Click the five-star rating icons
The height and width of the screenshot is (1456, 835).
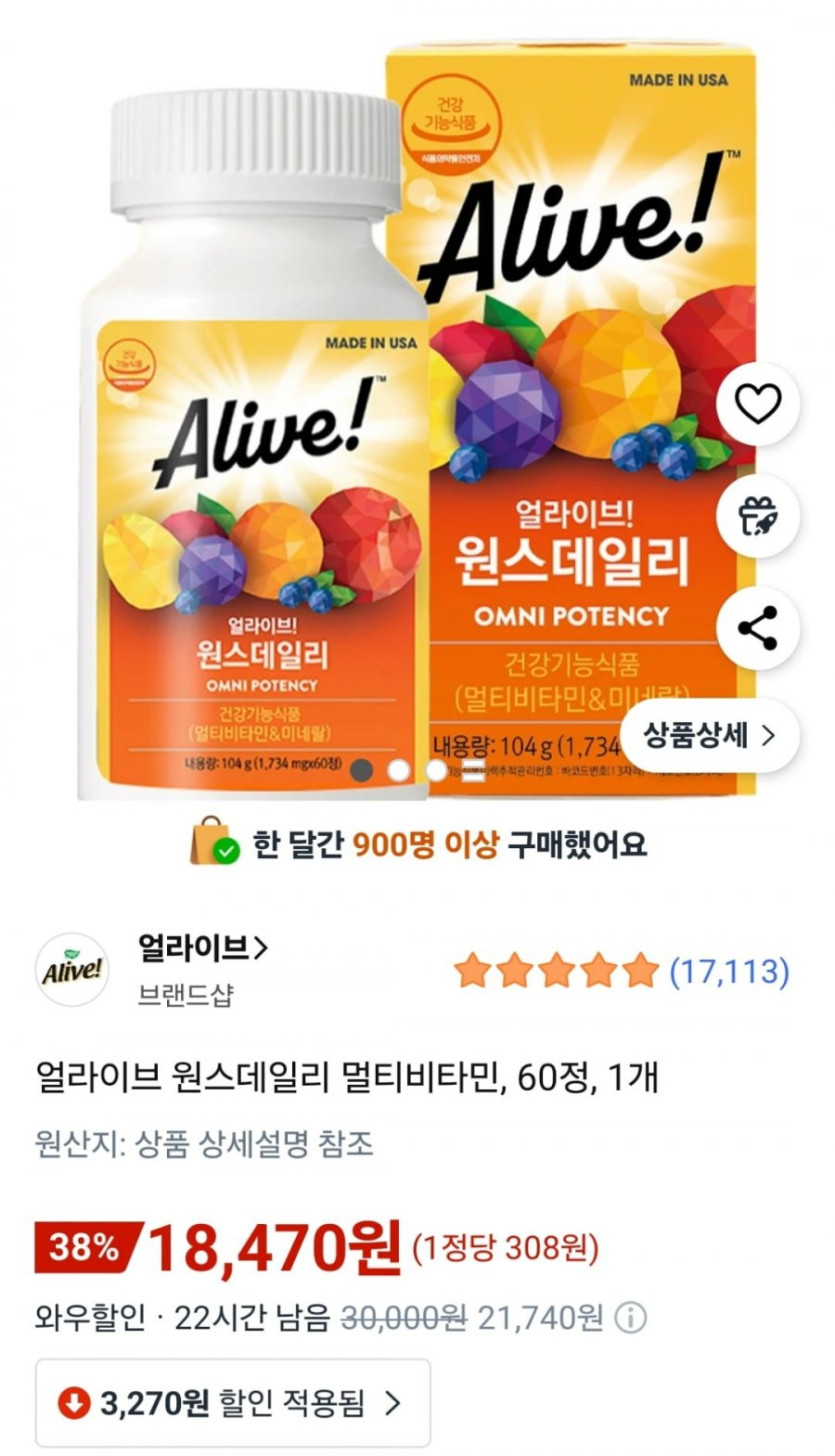pyautogui.click(x=556, y=970)
